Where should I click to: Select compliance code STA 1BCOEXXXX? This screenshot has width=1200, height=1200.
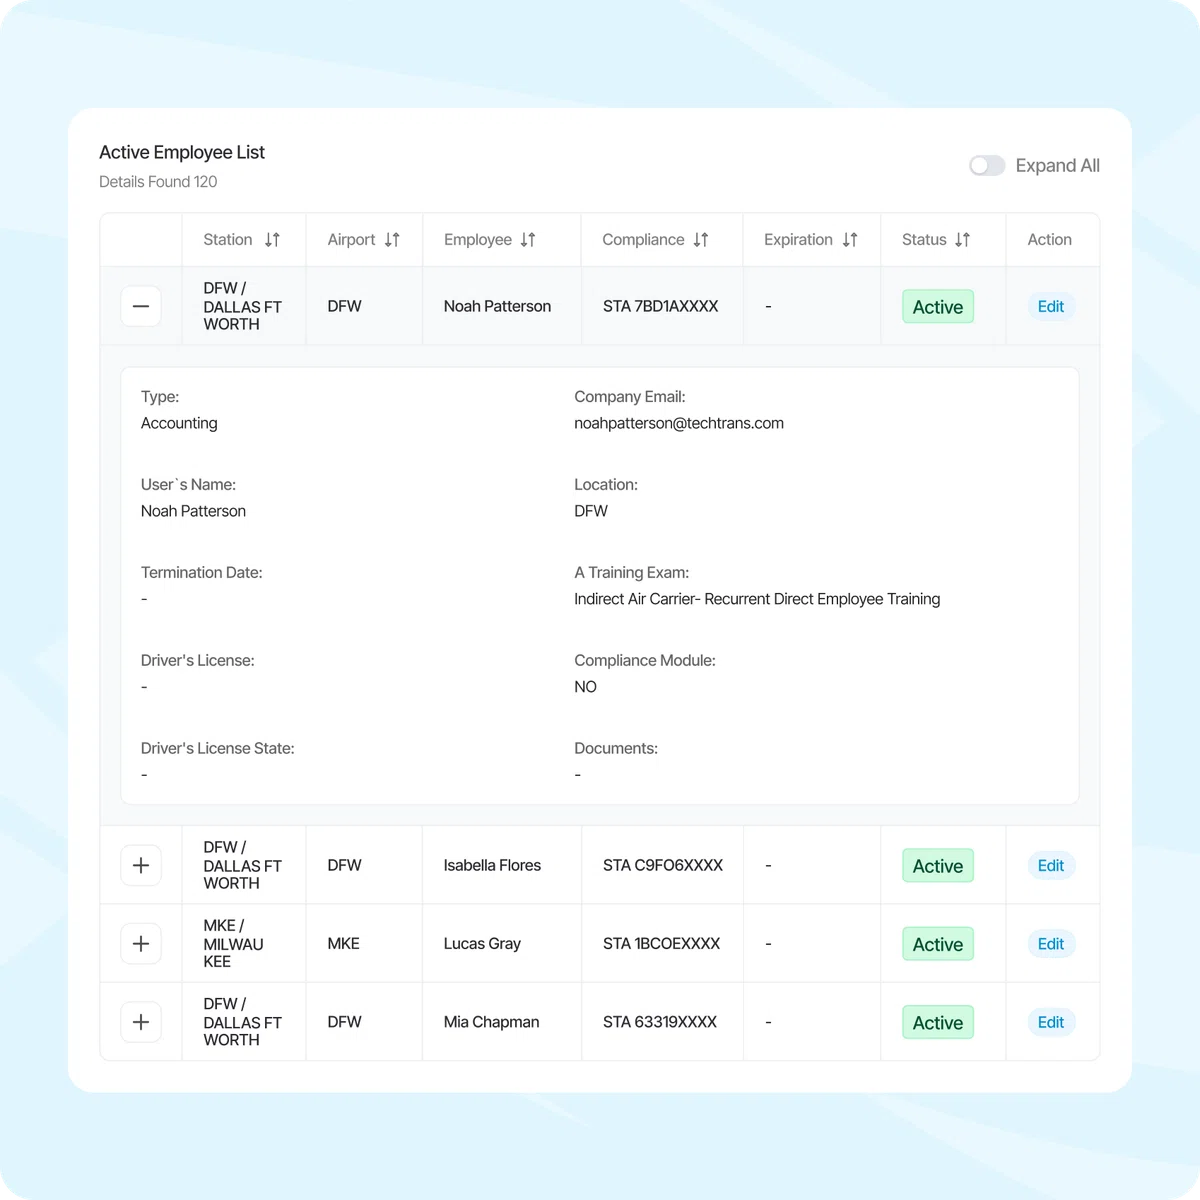(662, 943)
